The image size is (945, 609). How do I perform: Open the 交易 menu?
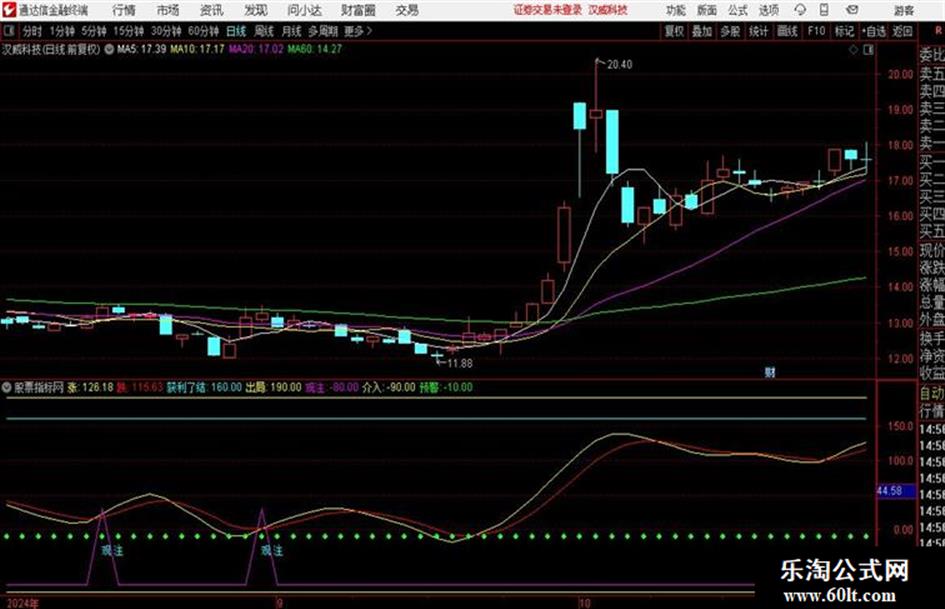point(407,10)
